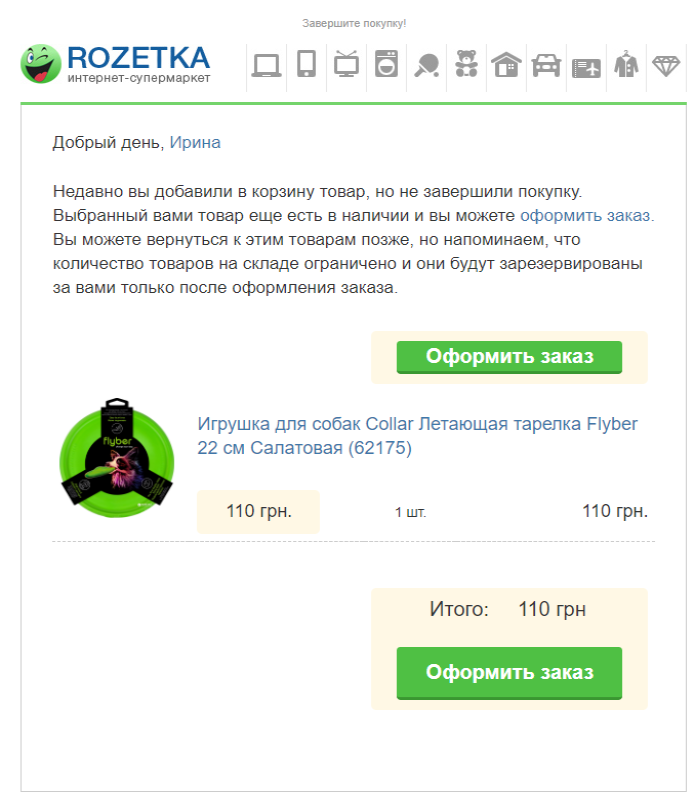
Task: Open the teddy bear kids category icon
Action: tap(466, 64)
